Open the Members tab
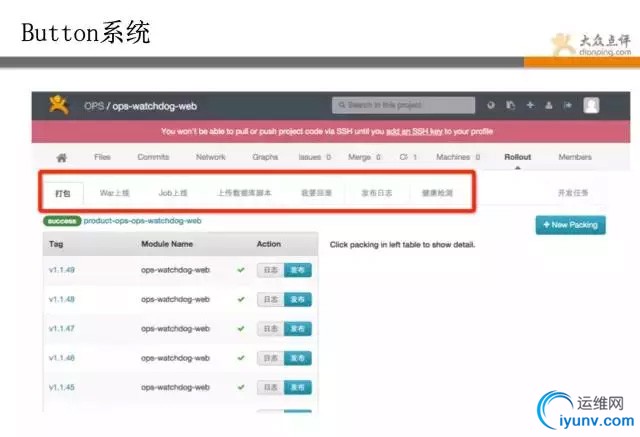The width and height of the screenshot is (640, 437). tap(575, 157)
